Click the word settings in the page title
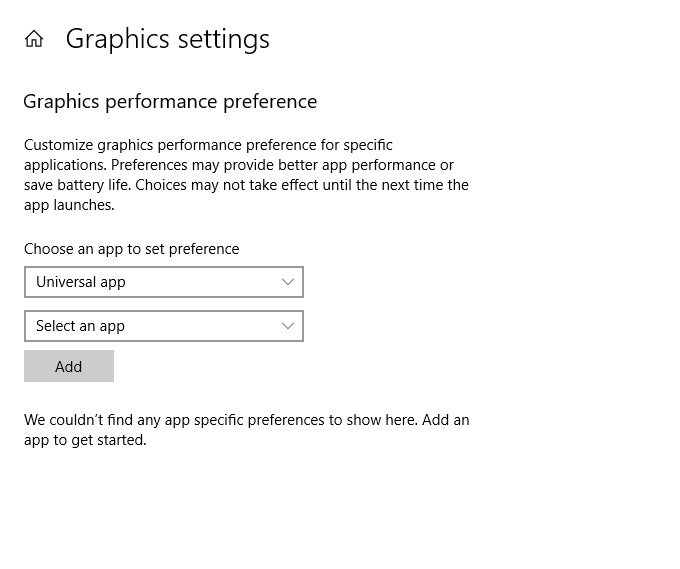This screenshot has width=680, height=569. pyautogui.click(x=223, y=39)
